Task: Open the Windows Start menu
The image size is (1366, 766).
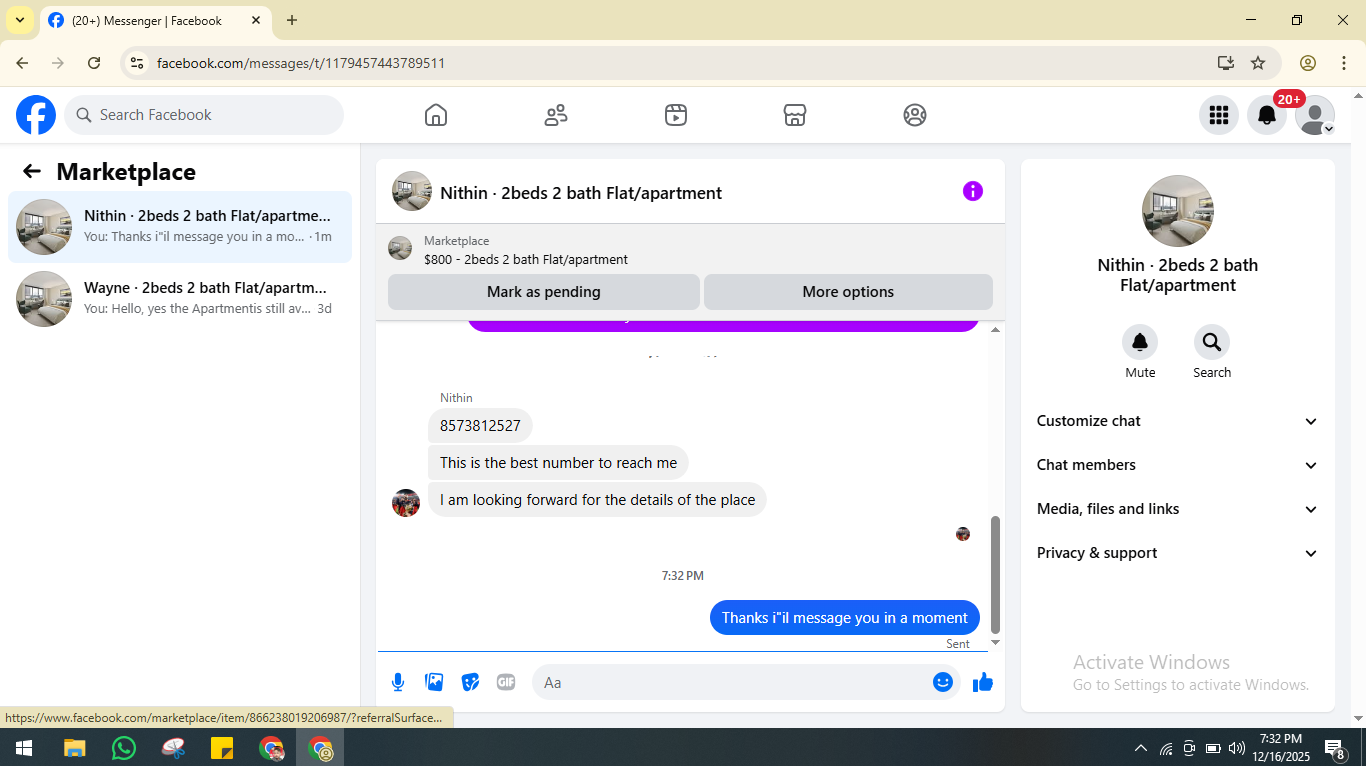Action: (24, 748)
